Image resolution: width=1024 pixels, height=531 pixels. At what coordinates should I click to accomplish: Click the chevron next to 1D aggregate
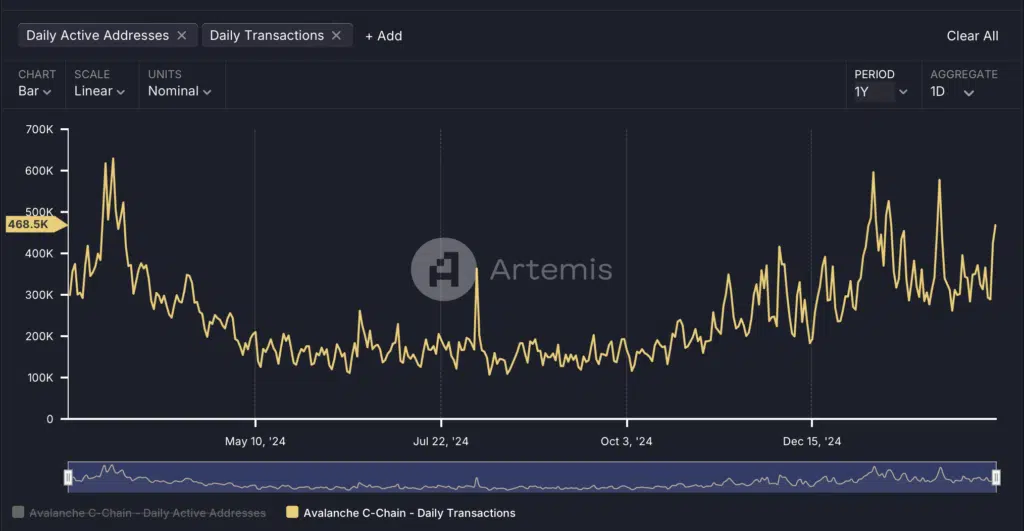969,93
